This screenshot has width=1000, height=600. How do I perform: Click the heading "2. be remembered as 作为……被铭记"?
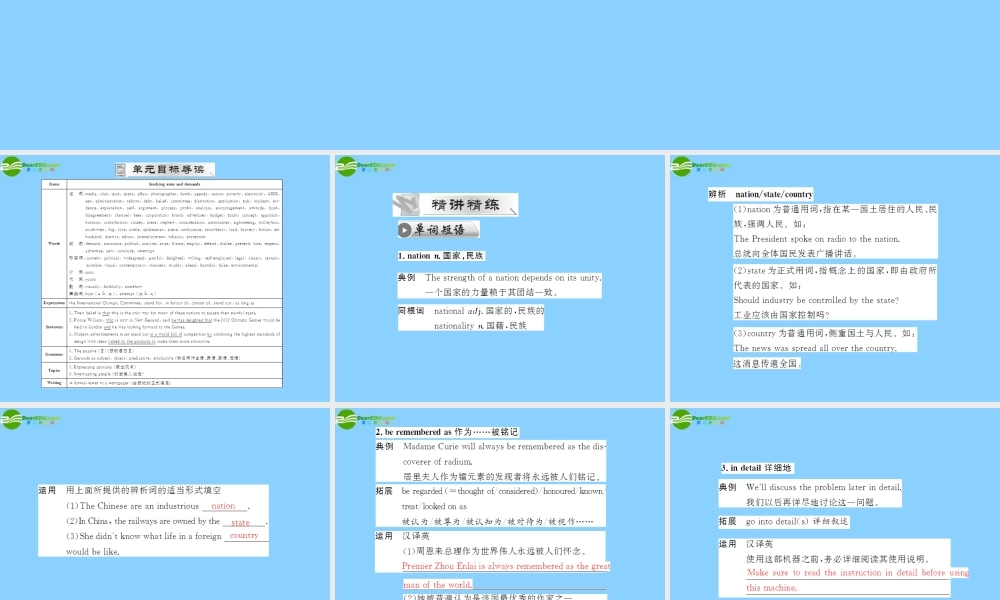(446, 432)
